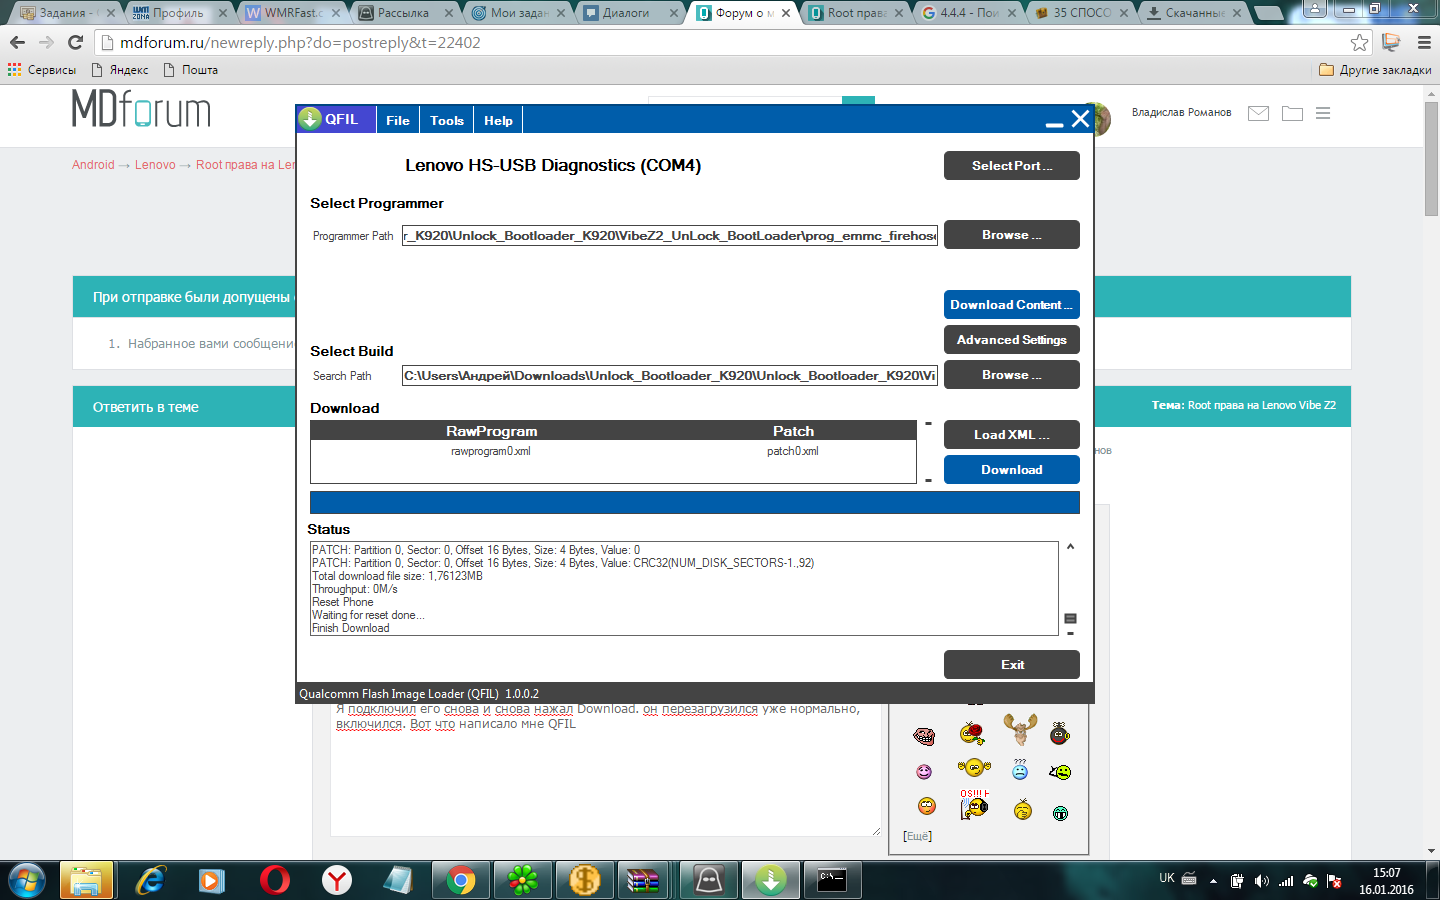
Task: Insert the SOS smiley
Action: [x=973, y=804]
